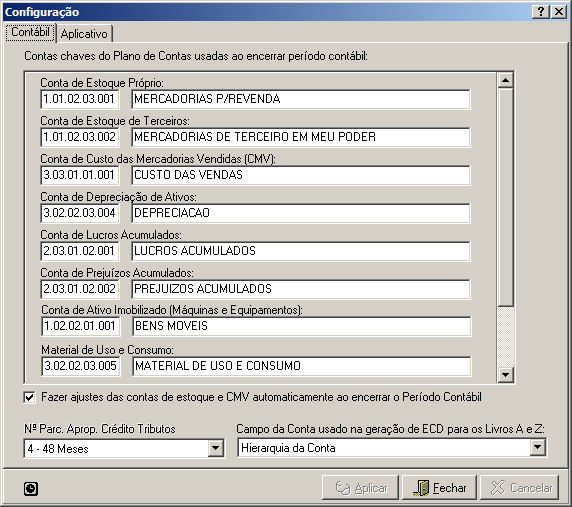This screenshot has width=572, height=507.
Task: Click the Cancelar button
Action: (519, 488)
